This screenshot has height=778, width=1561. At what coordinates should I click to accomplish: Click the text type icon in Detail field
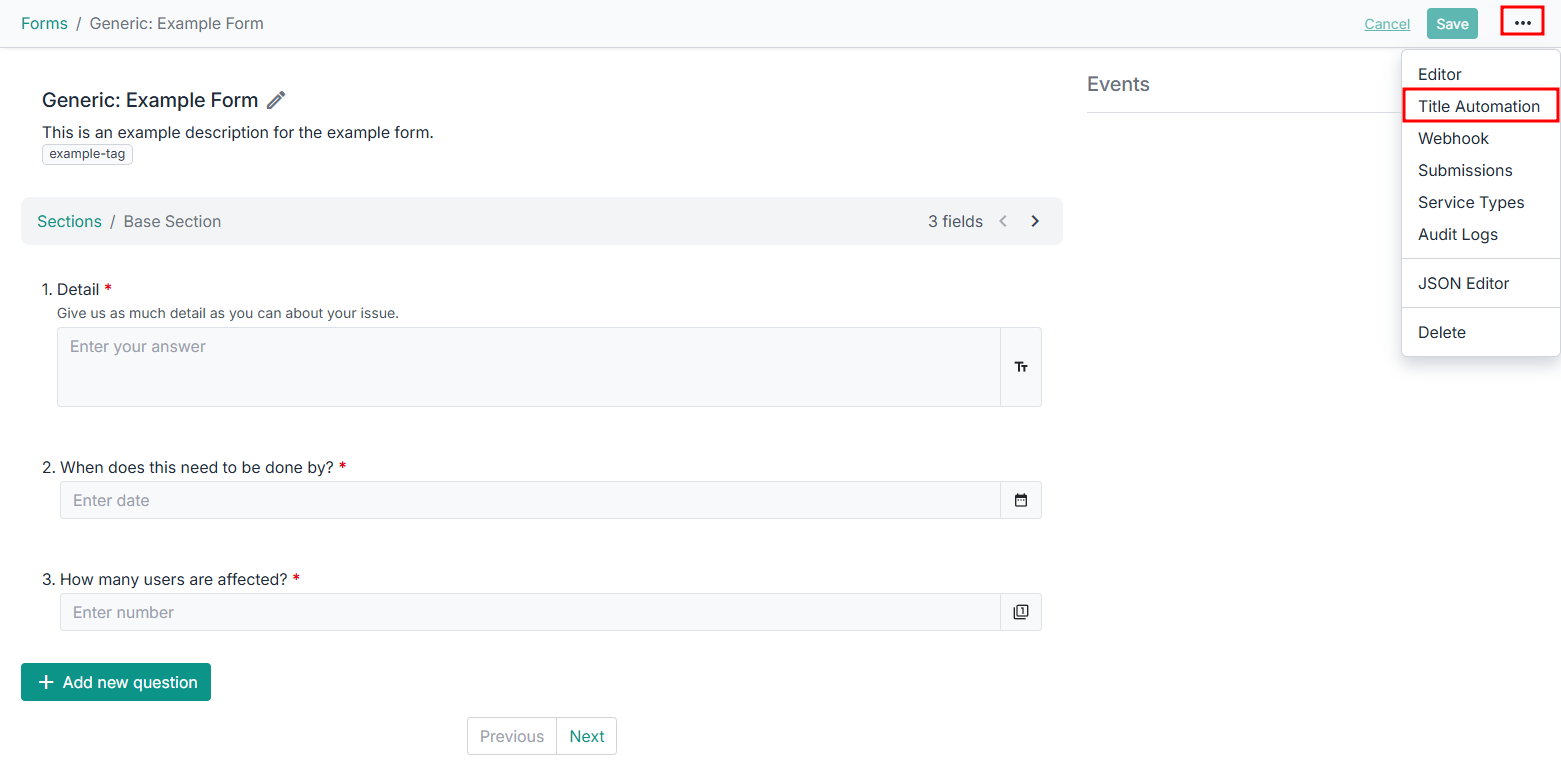coord(1021,367)
